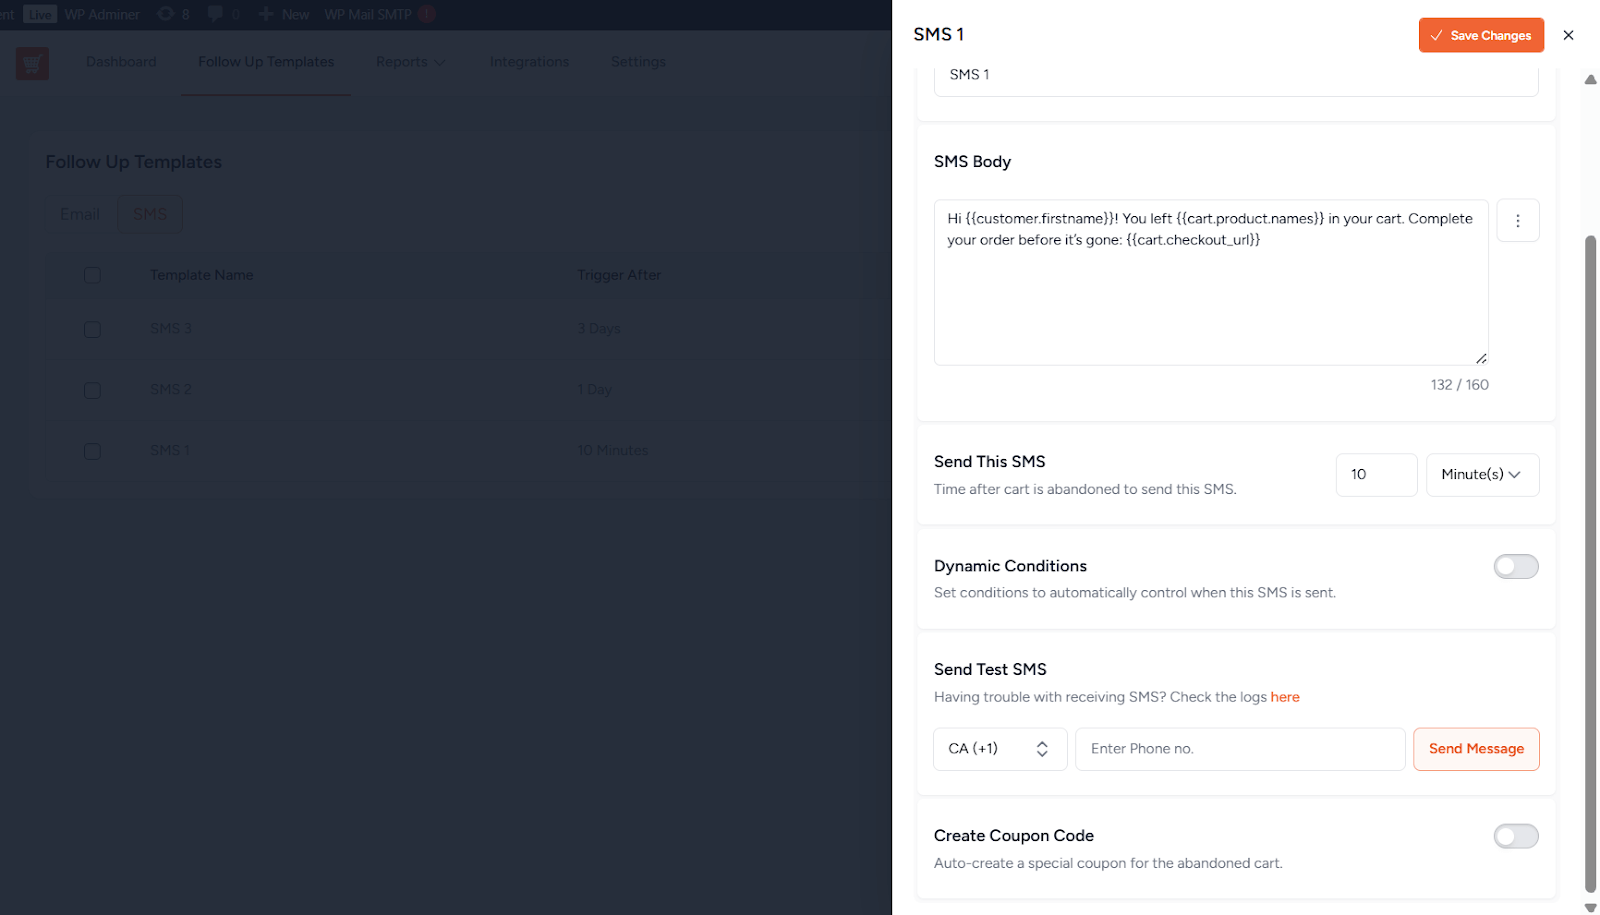1600x915 pixels.
Task: Open the SMS logs 'here' link
Action: (1285, 697)
